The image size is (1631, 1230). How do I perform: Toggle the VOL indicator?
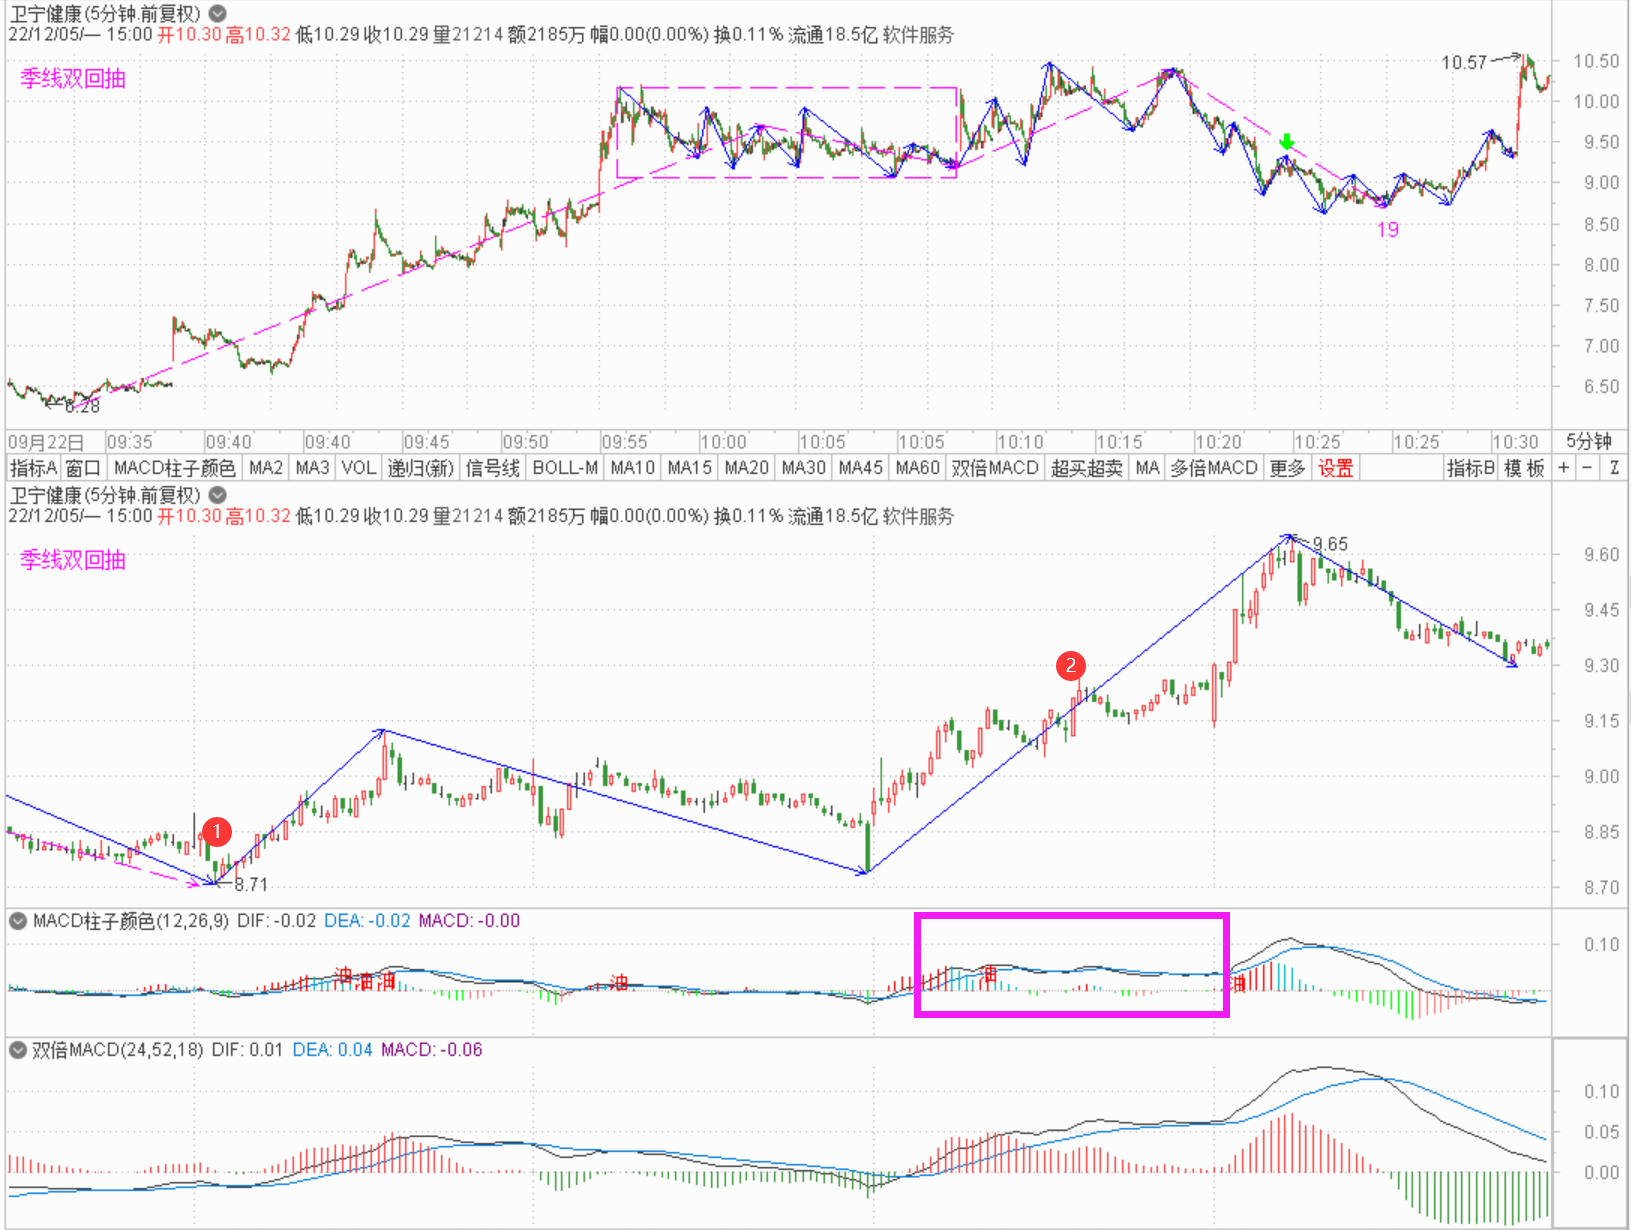click(358, 468)
